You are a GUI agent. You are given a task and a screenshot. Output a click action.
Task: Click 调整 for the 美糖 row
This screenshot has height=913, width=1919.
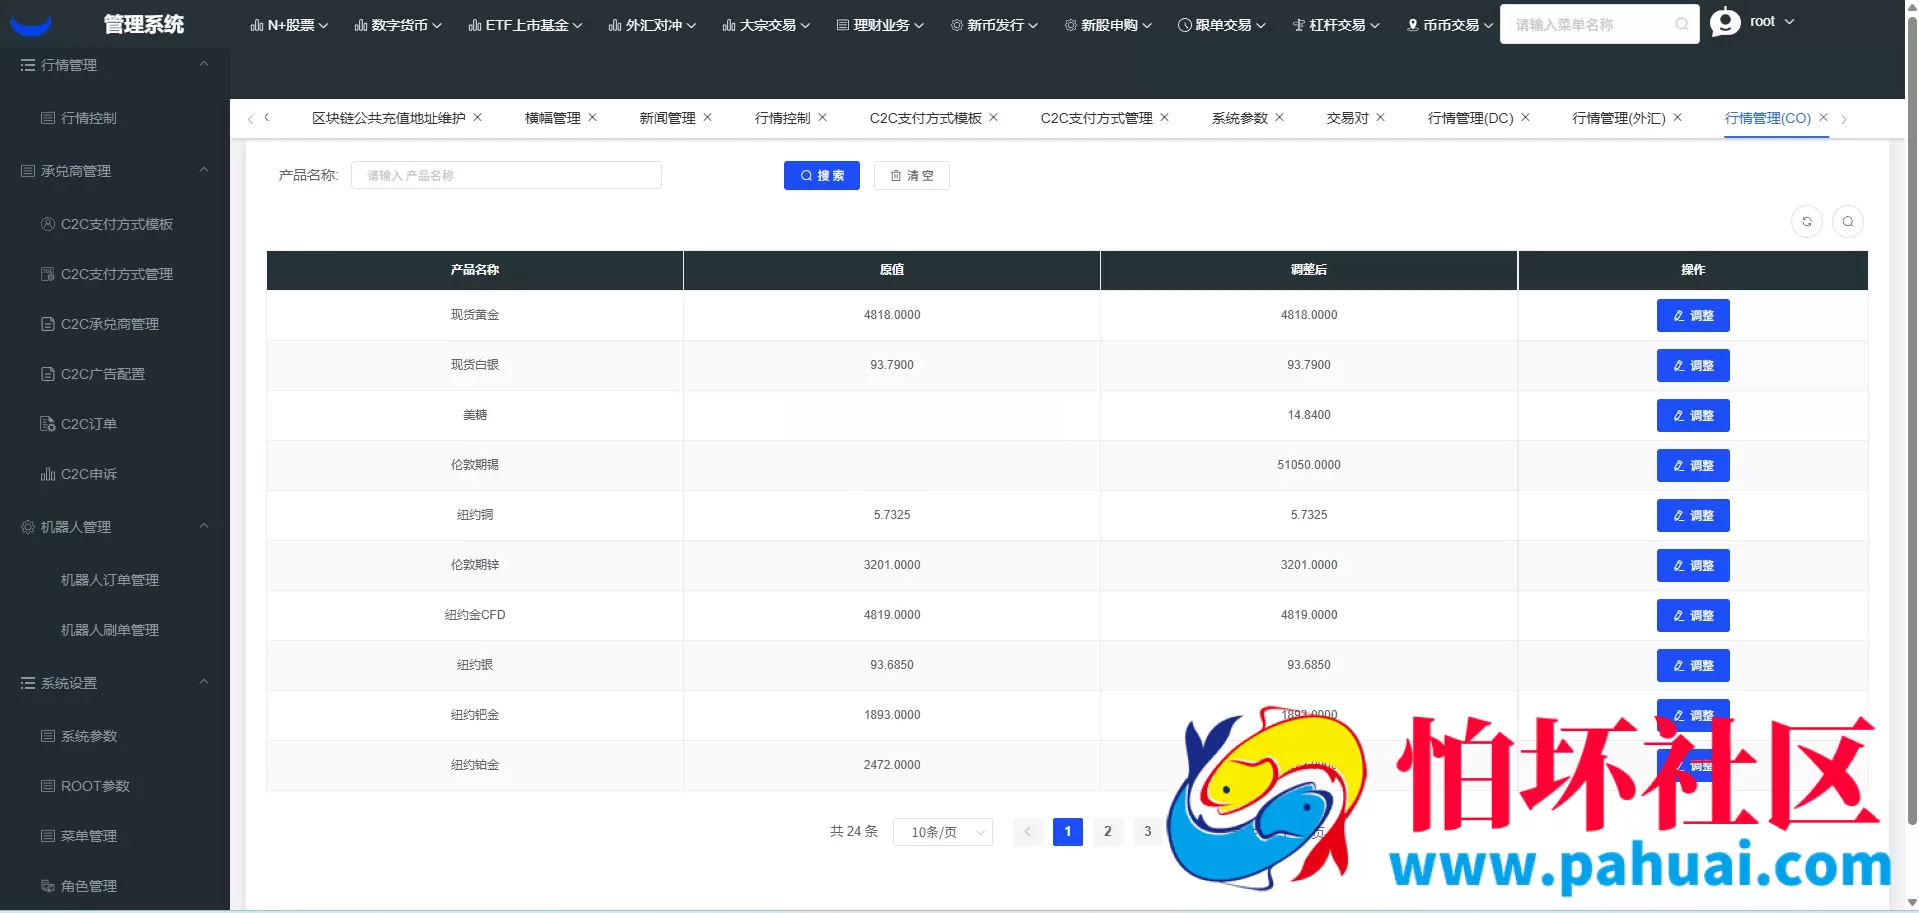(x=1692, y=415)
